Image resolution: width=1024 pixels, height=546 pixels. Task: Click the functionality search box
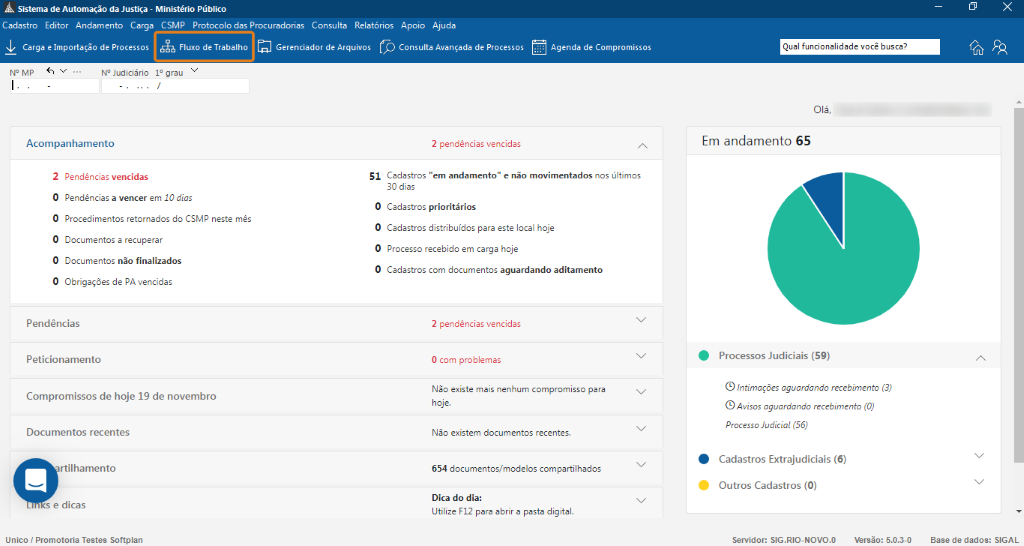point(859,47)
